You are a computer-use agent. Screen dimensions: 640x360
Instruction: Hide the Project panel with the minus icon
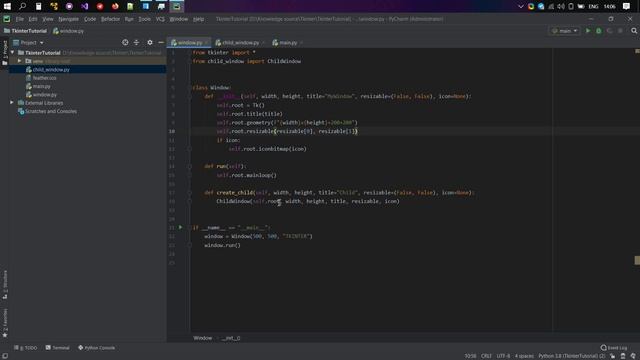pyautogui.click(x=161, y=42)
